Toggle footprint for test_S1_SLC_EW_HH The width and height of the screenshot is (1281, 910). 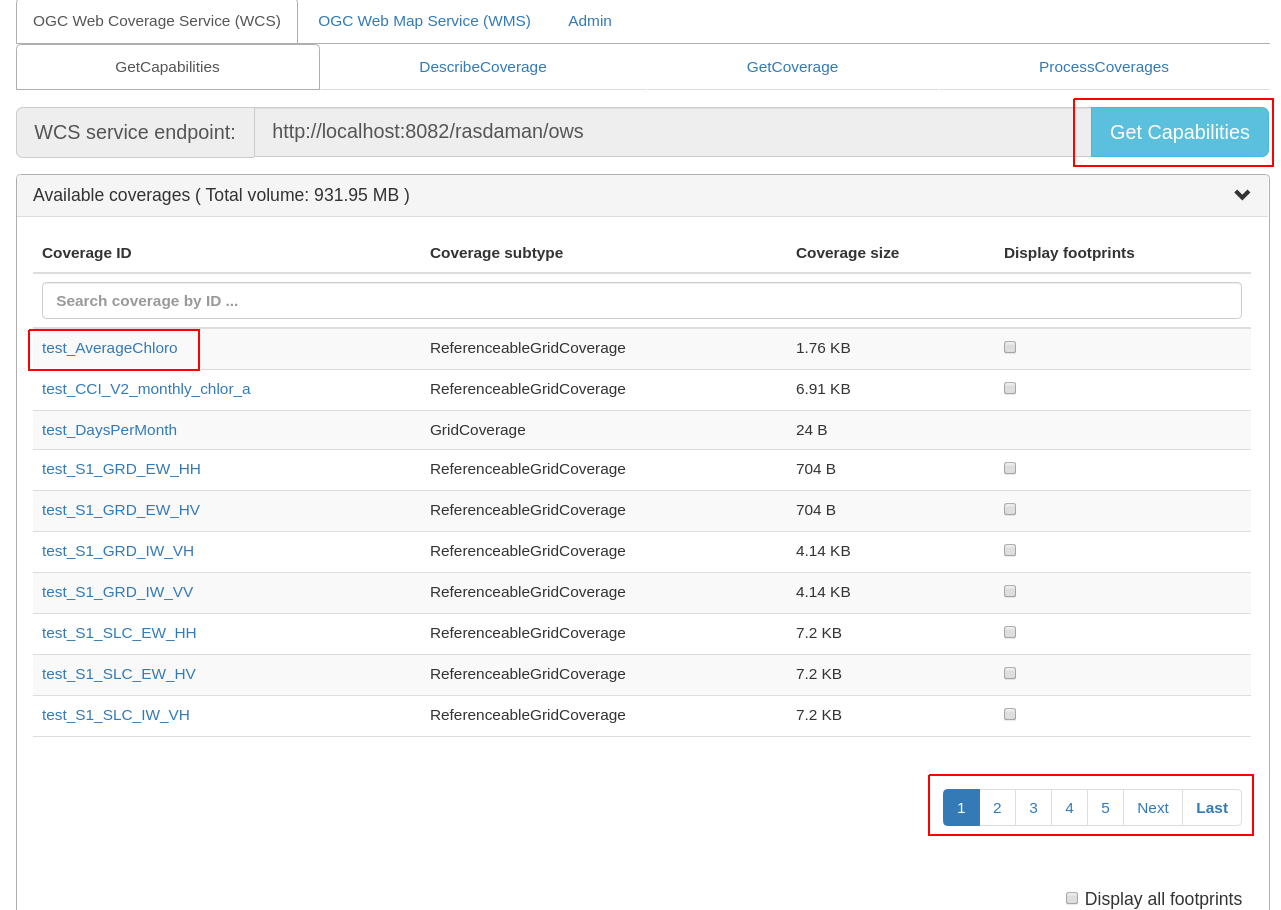pyautogui.click(x=1009, y=631)
